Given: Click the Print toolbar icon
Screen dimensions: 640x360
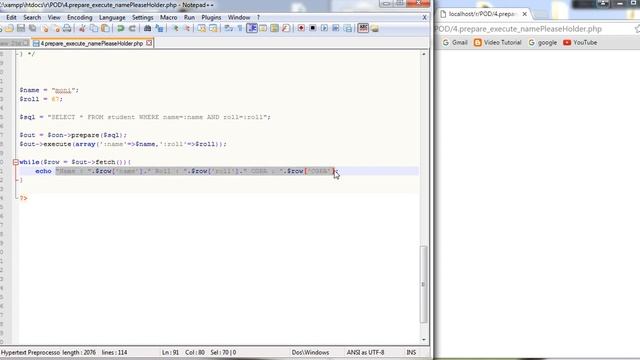Looking at the screenshot, I should coord(67,28).
